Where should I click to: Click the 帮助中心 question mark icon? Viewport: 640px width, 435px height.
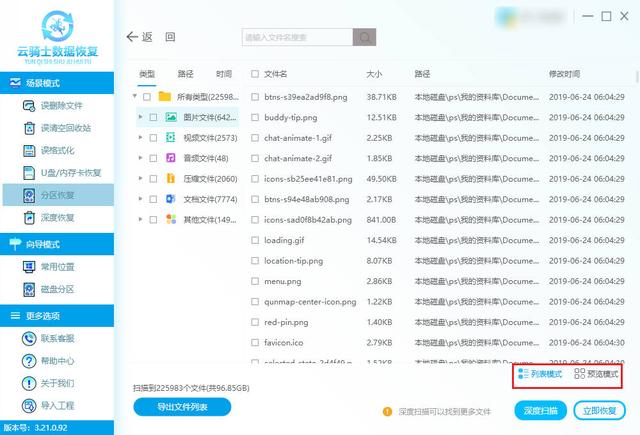tap(29, 361)
